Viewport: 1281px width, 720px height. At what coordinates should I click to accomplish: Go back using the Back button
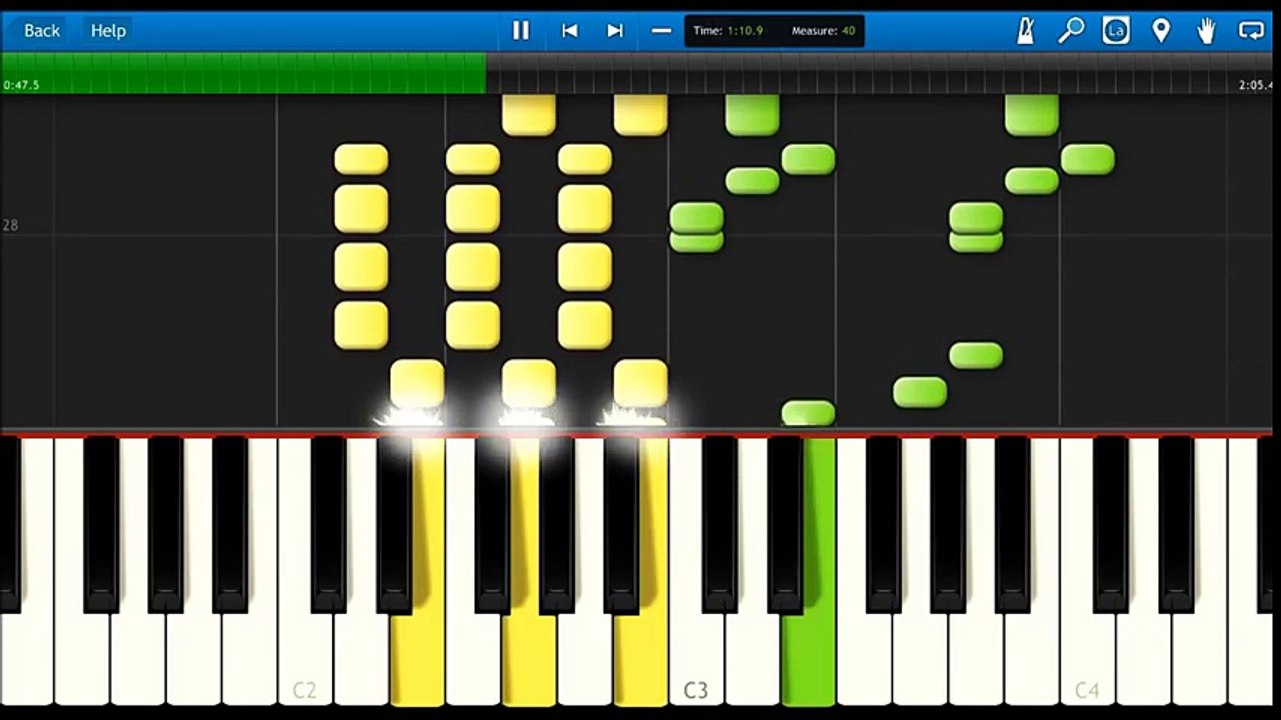(x=41, y=31)
